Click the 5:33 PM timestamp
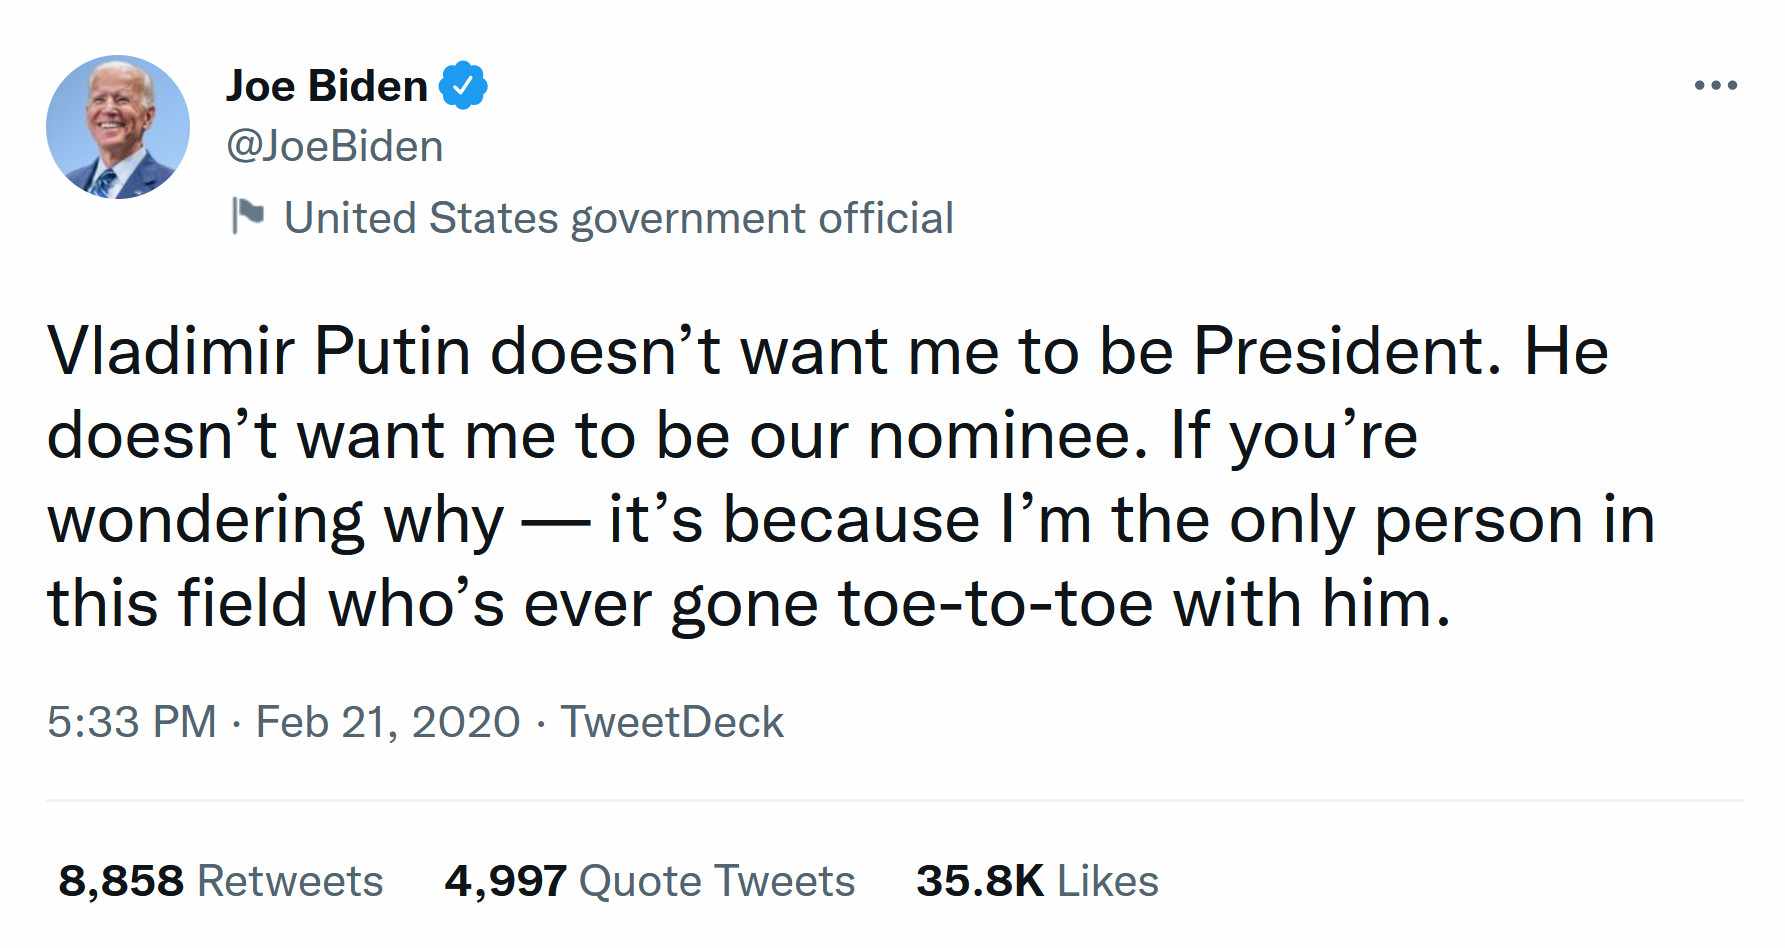Viewport: 1785px width, 948px height. (x=131, y=722)
